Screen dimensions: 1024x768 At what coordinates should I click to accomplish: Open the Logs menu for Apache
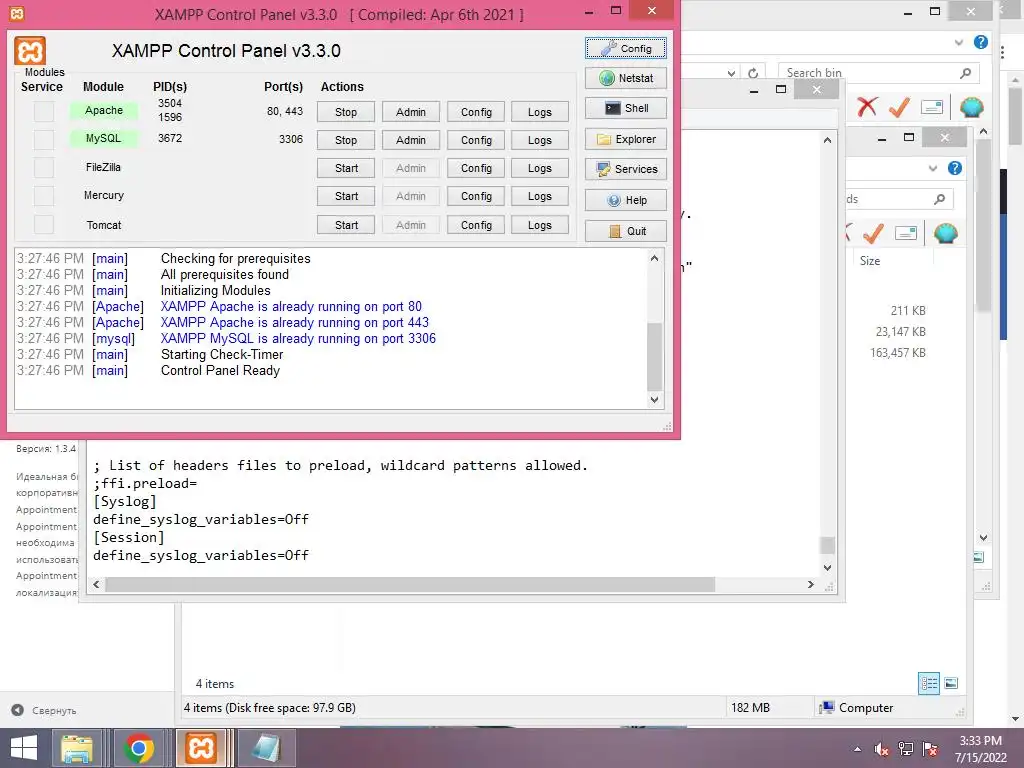(540, 112)
